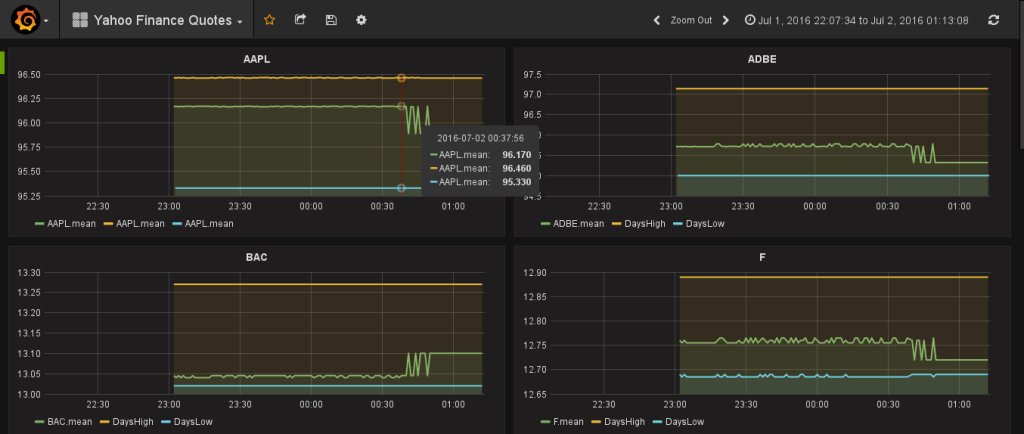Viewport: 1024px width, 434px height.
Task: Click the 12.90 axis label in F panel
Action: [535, 272]
